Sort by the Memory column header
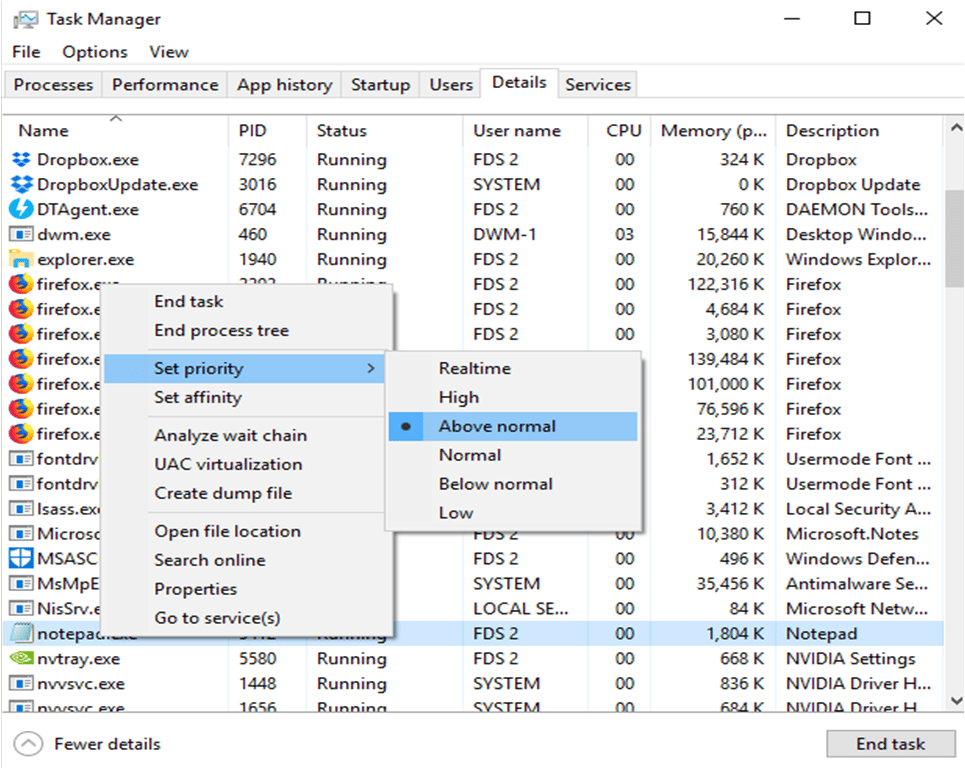 (713, 130)
